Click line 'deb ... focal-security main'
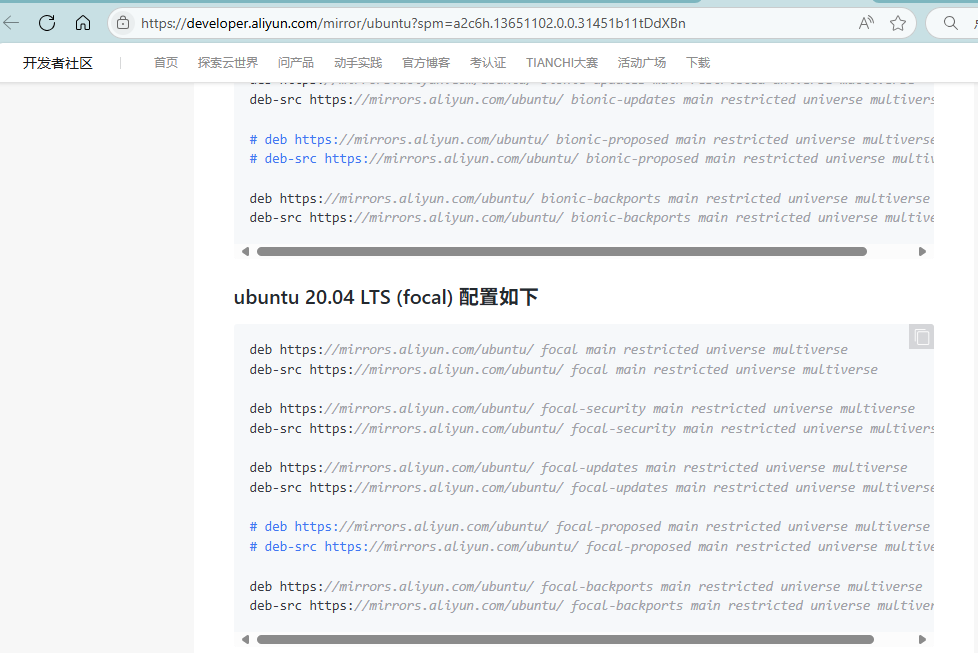This screenshot has height=653, width=978. 583,409
